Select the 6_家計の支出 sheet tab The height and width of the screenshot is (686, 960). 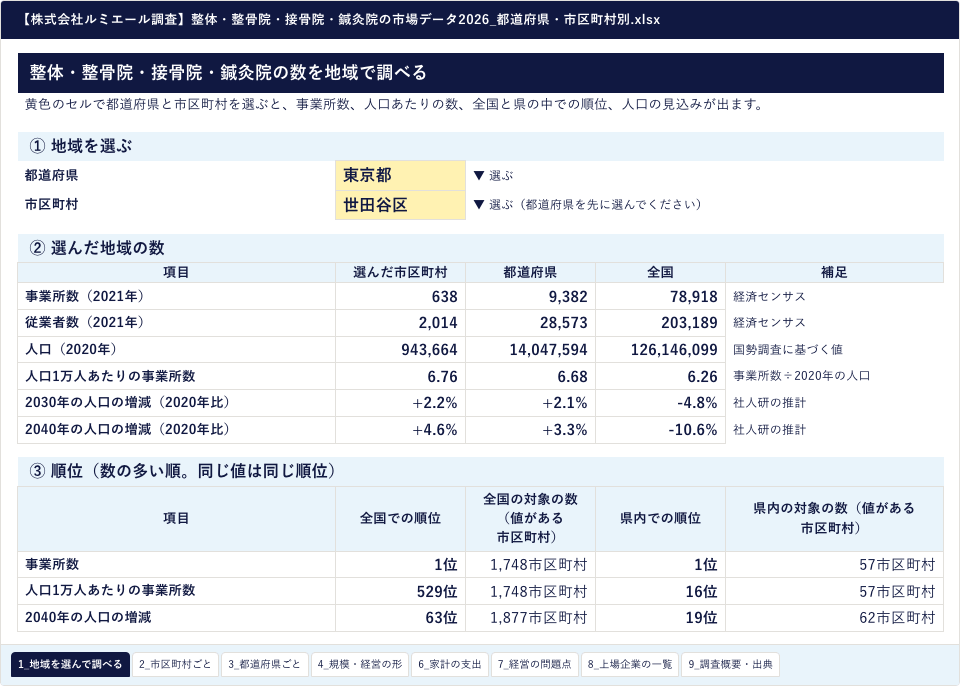(450, 664)
